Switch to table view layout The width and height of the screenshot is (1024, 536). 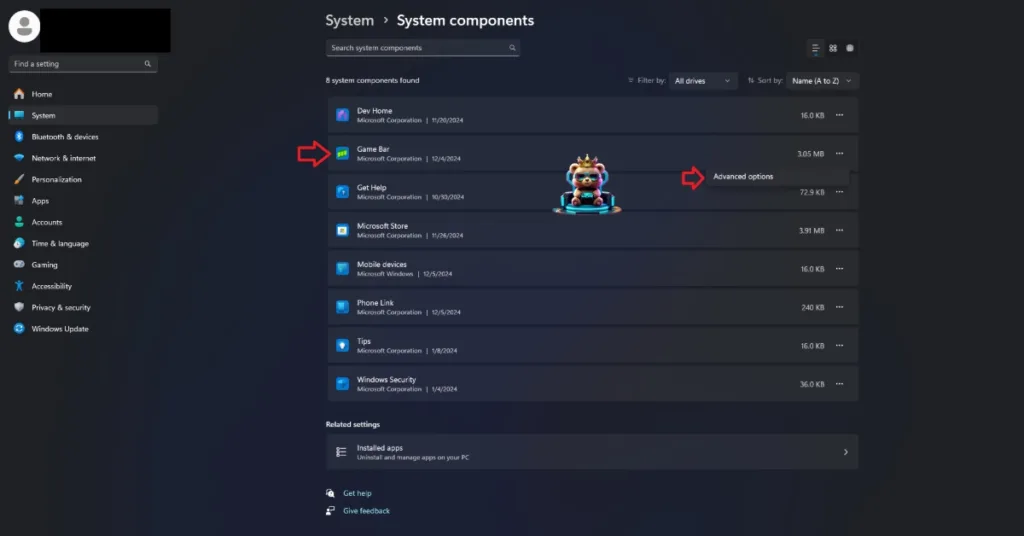pyautogui.click(x=850, y=48)
